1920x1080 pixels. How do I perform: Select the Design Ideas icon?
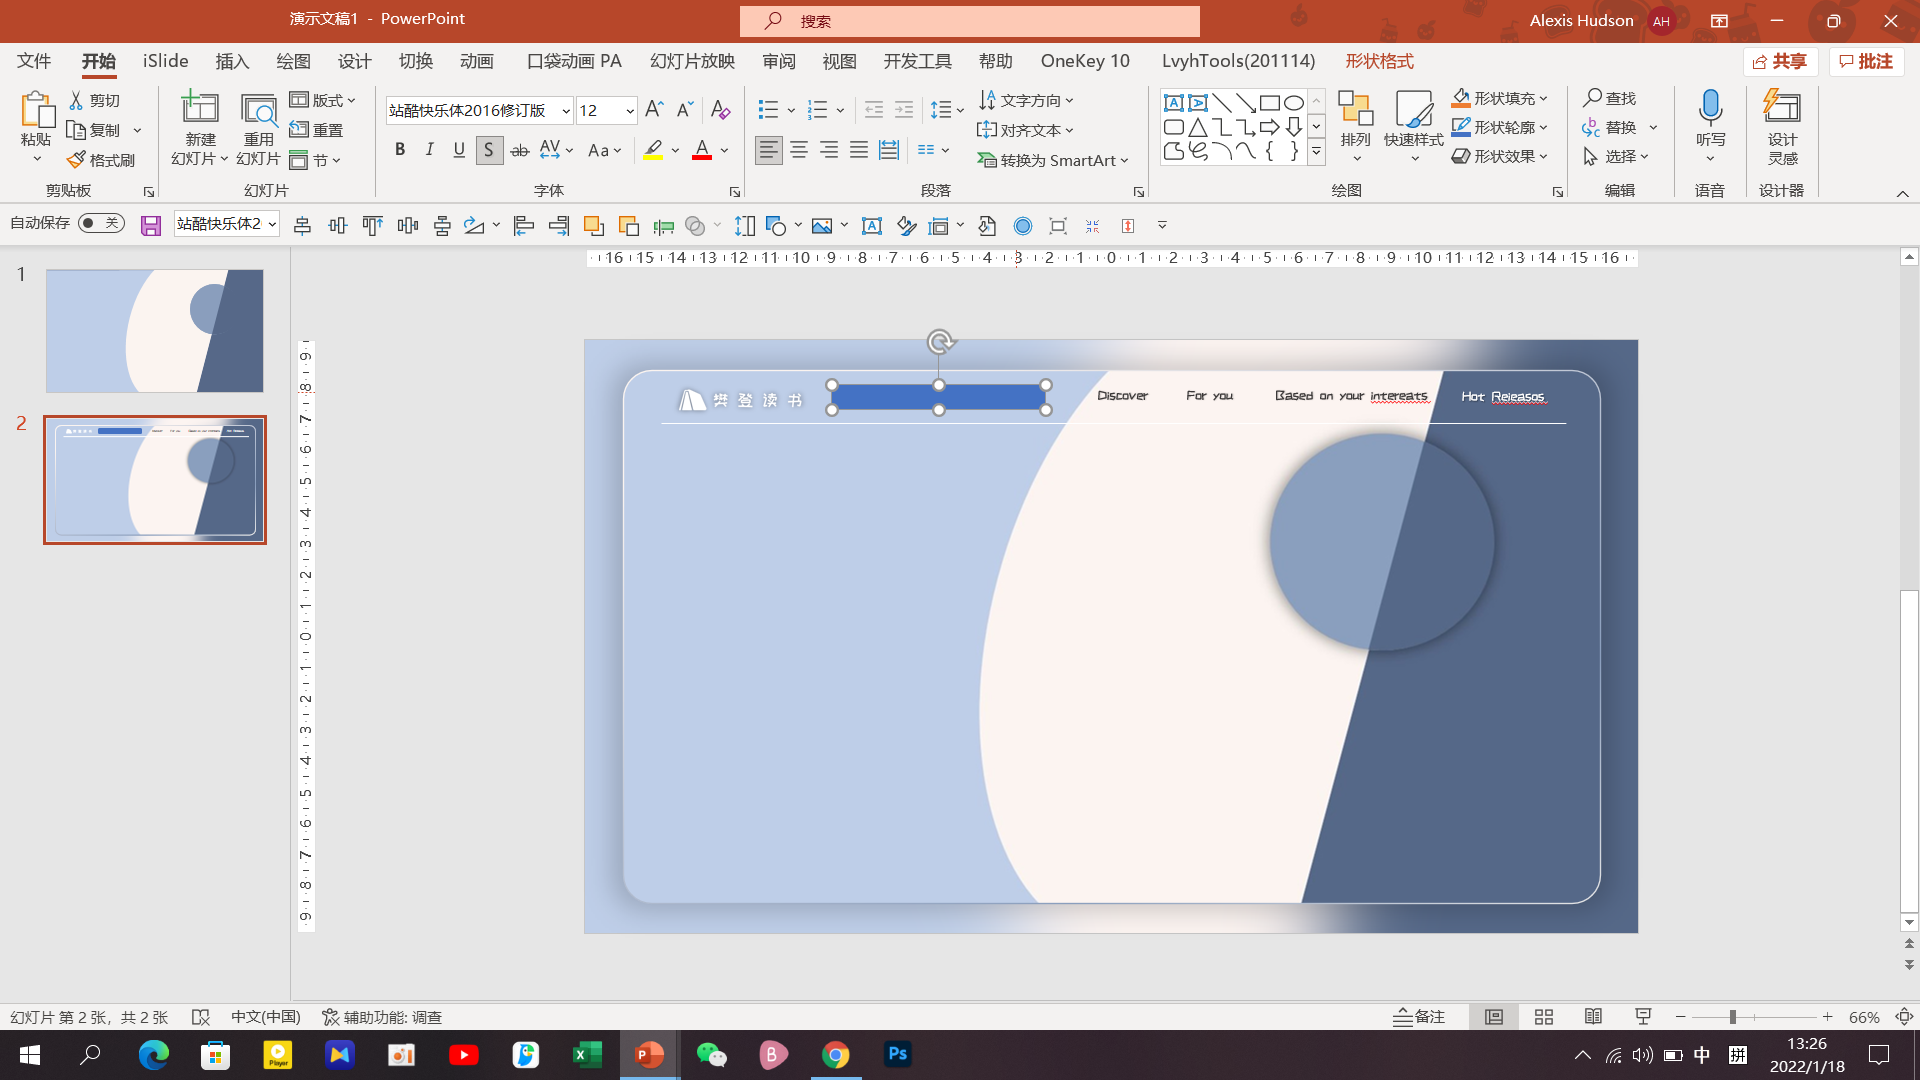(1782, 108)
